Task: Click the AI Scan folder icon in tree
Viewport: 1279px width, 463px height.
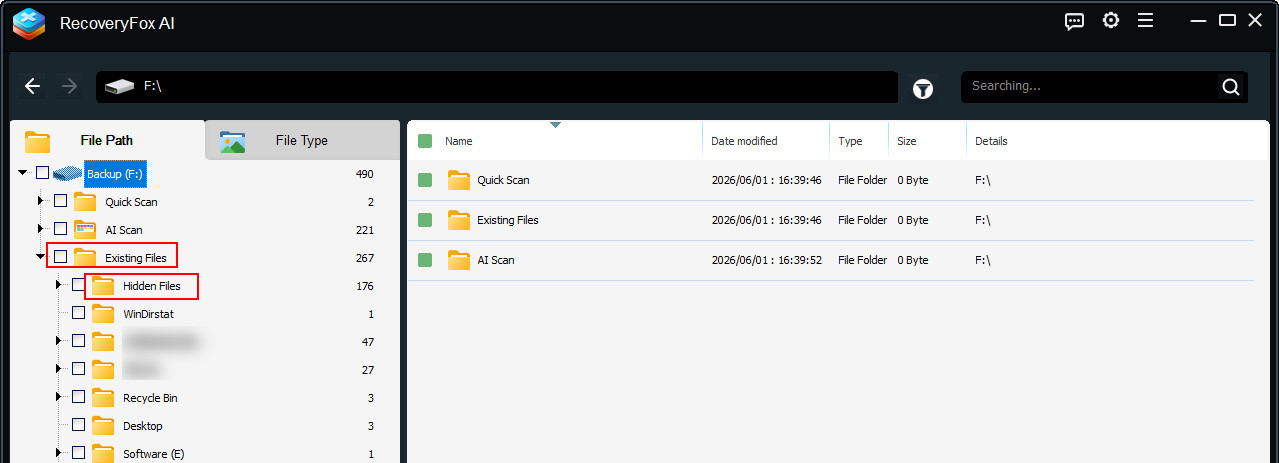Action: (x=85, y=229)
